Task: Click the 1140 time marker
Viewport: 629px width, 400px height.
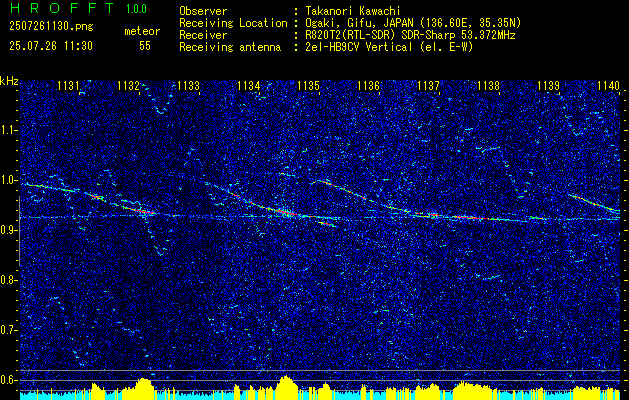Action: (609, 86)
